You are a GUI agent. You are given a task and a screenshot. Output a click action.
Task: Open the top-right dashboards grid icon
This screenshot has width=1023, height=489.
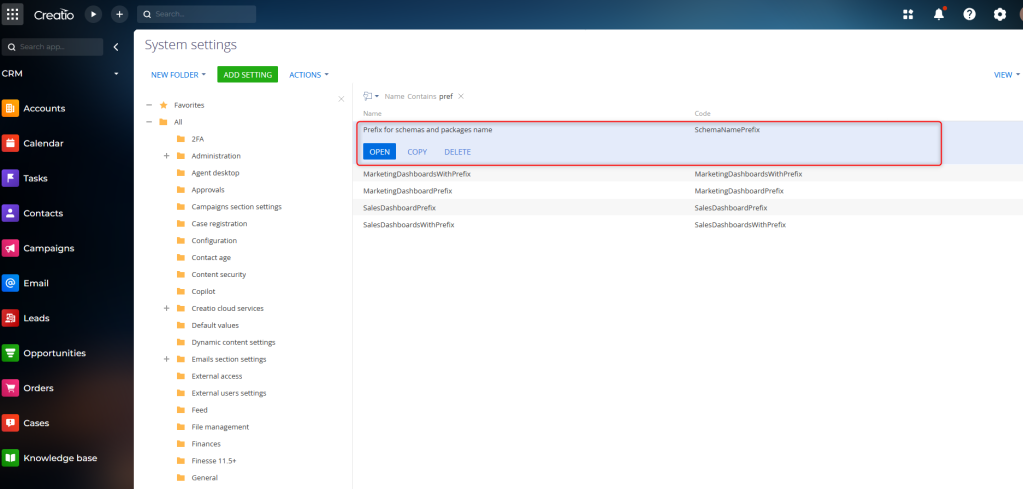pos(908,14)
